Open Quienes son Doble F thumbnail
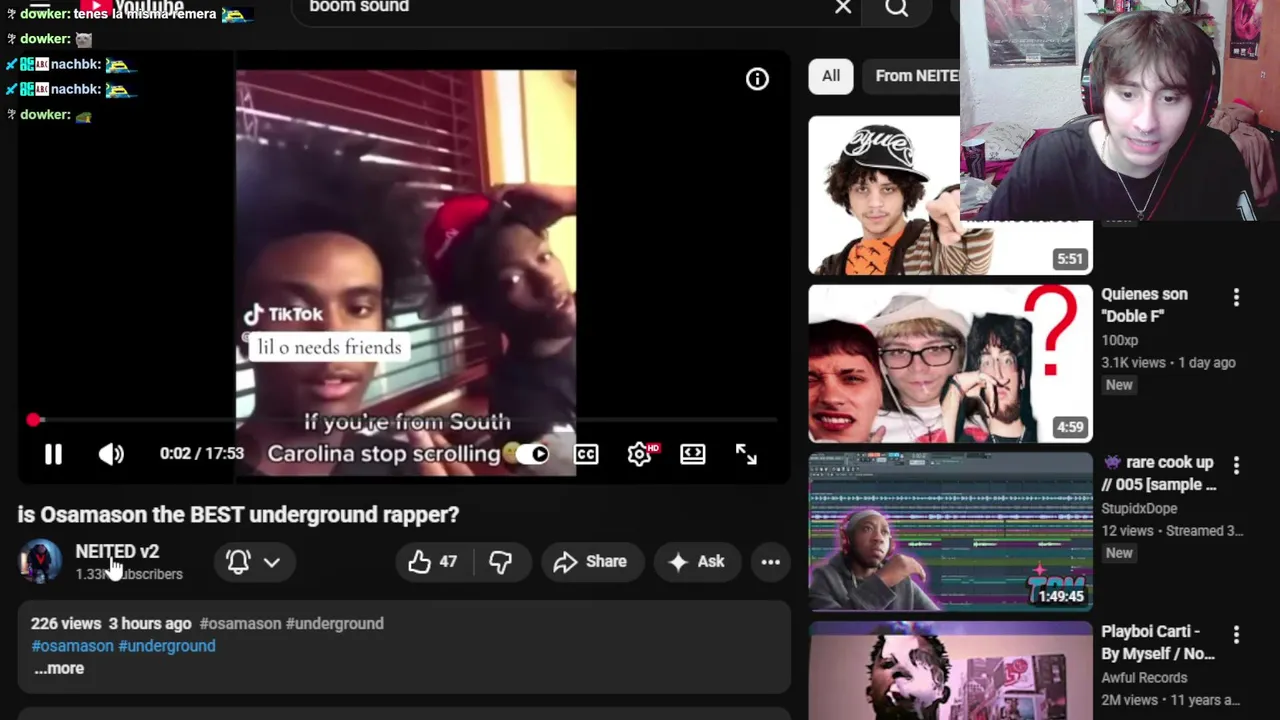 pos(950,364)
